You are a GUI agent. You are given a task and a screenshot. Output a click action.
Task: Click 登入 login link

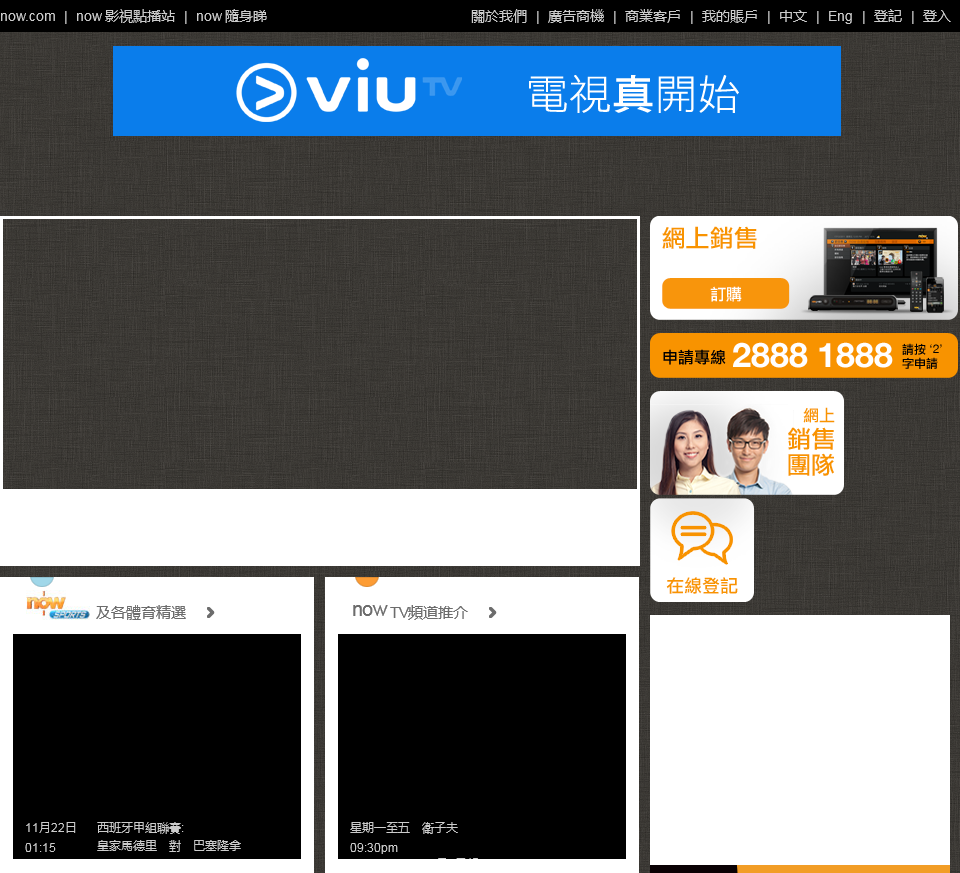937,16
